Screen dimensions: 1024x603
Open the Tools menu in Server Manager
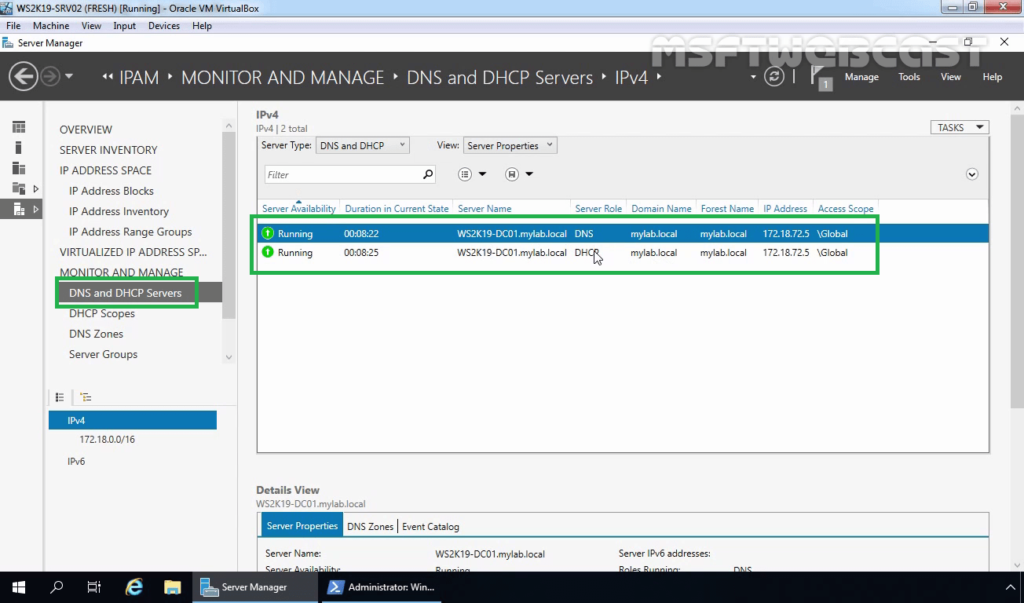coord(909,76)
